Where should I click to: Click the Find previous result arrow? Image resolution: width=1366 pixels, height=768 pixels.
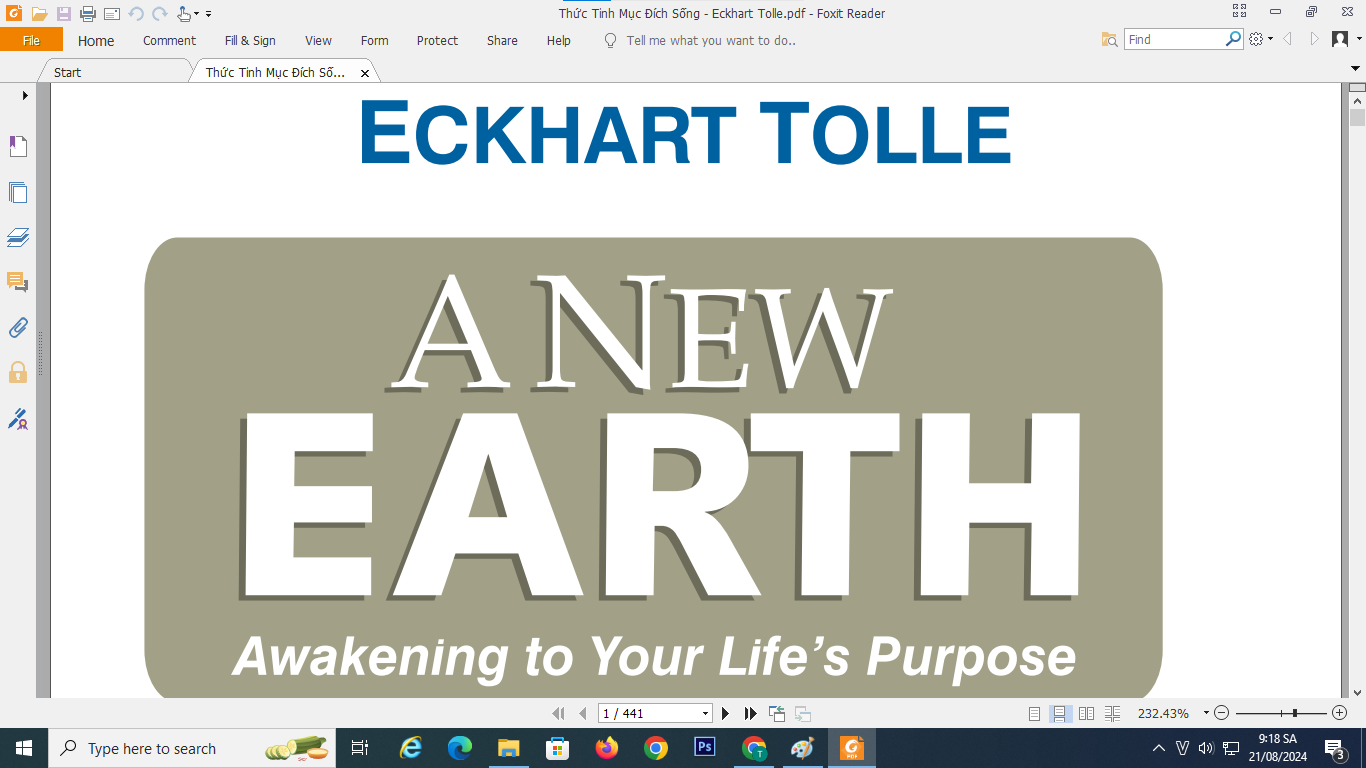coord(1288,39)
